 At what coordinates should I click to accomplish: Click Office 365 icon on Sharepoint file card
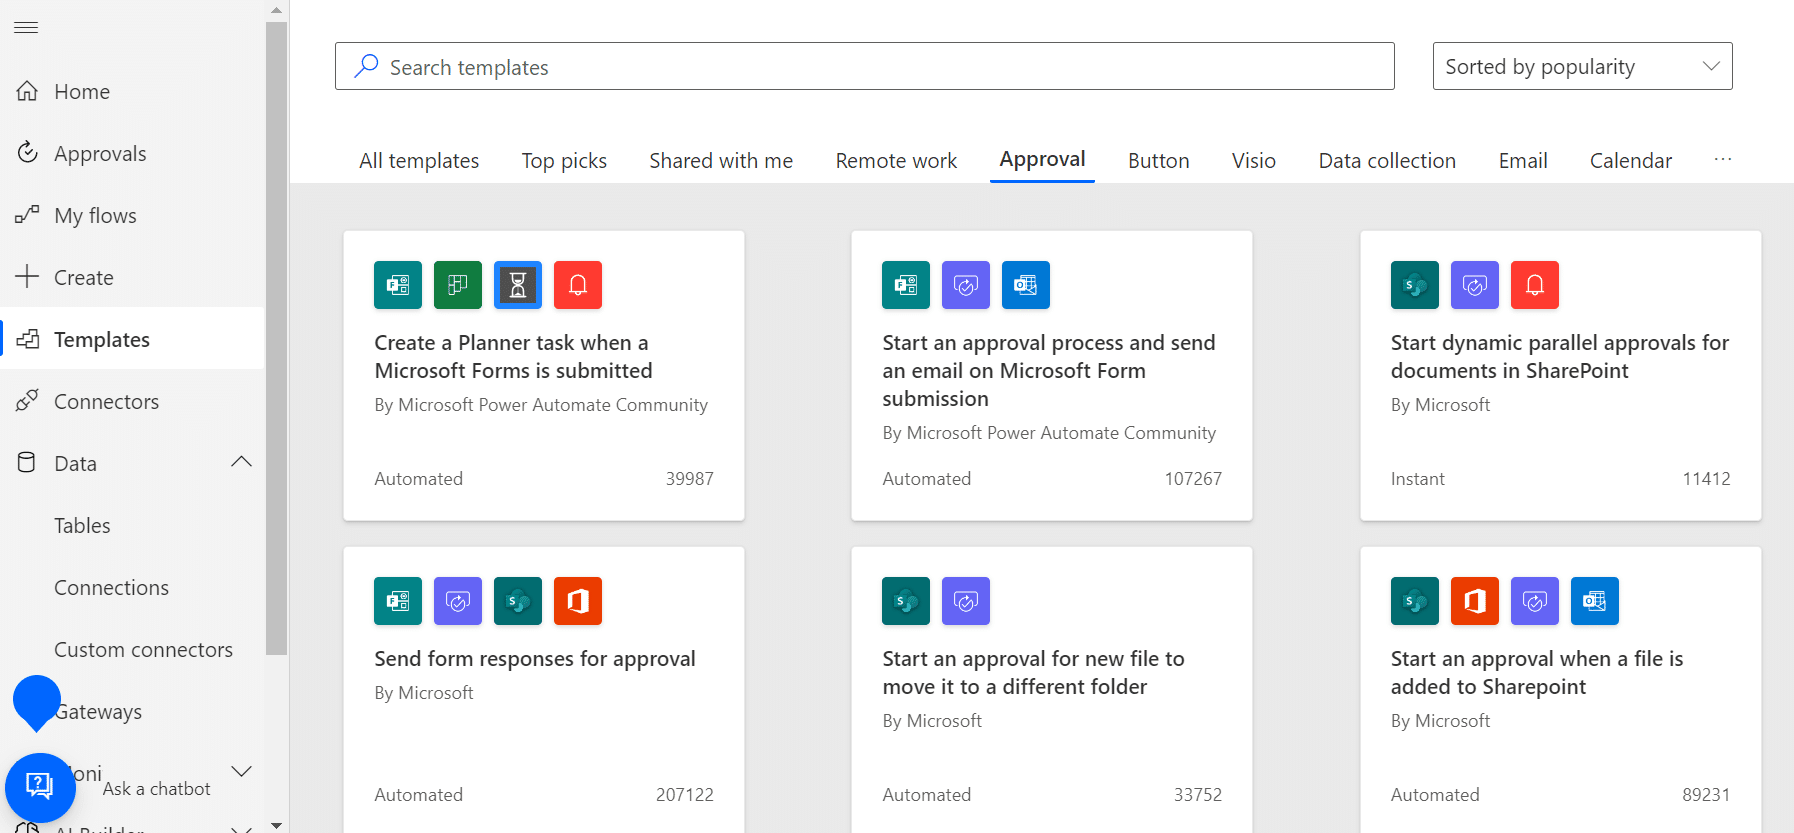pos(1475,601)
